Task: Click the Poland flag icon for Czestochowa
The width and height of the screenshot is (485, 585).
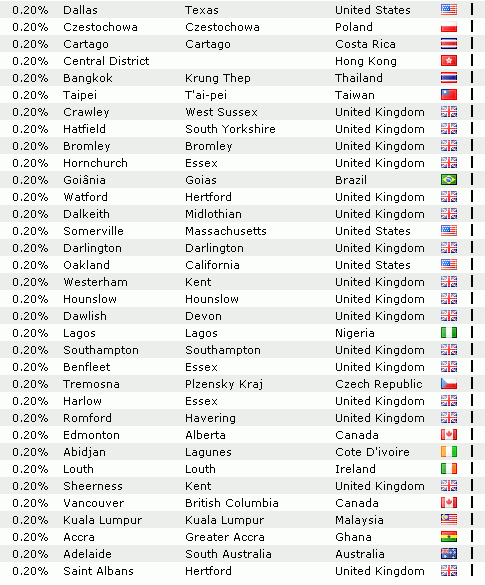Action: [x=448, y=27]
